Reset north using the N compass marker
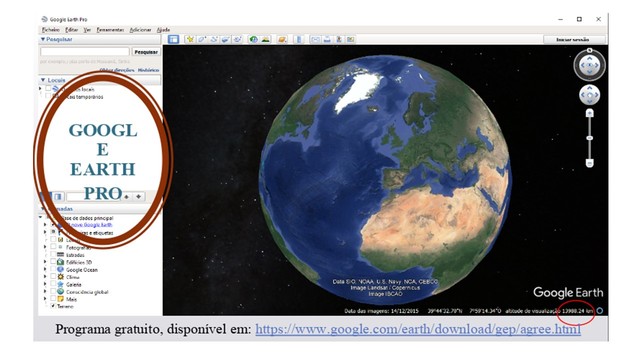The width and height of the screenshot is (640, 360). click(x=589, y=51)
